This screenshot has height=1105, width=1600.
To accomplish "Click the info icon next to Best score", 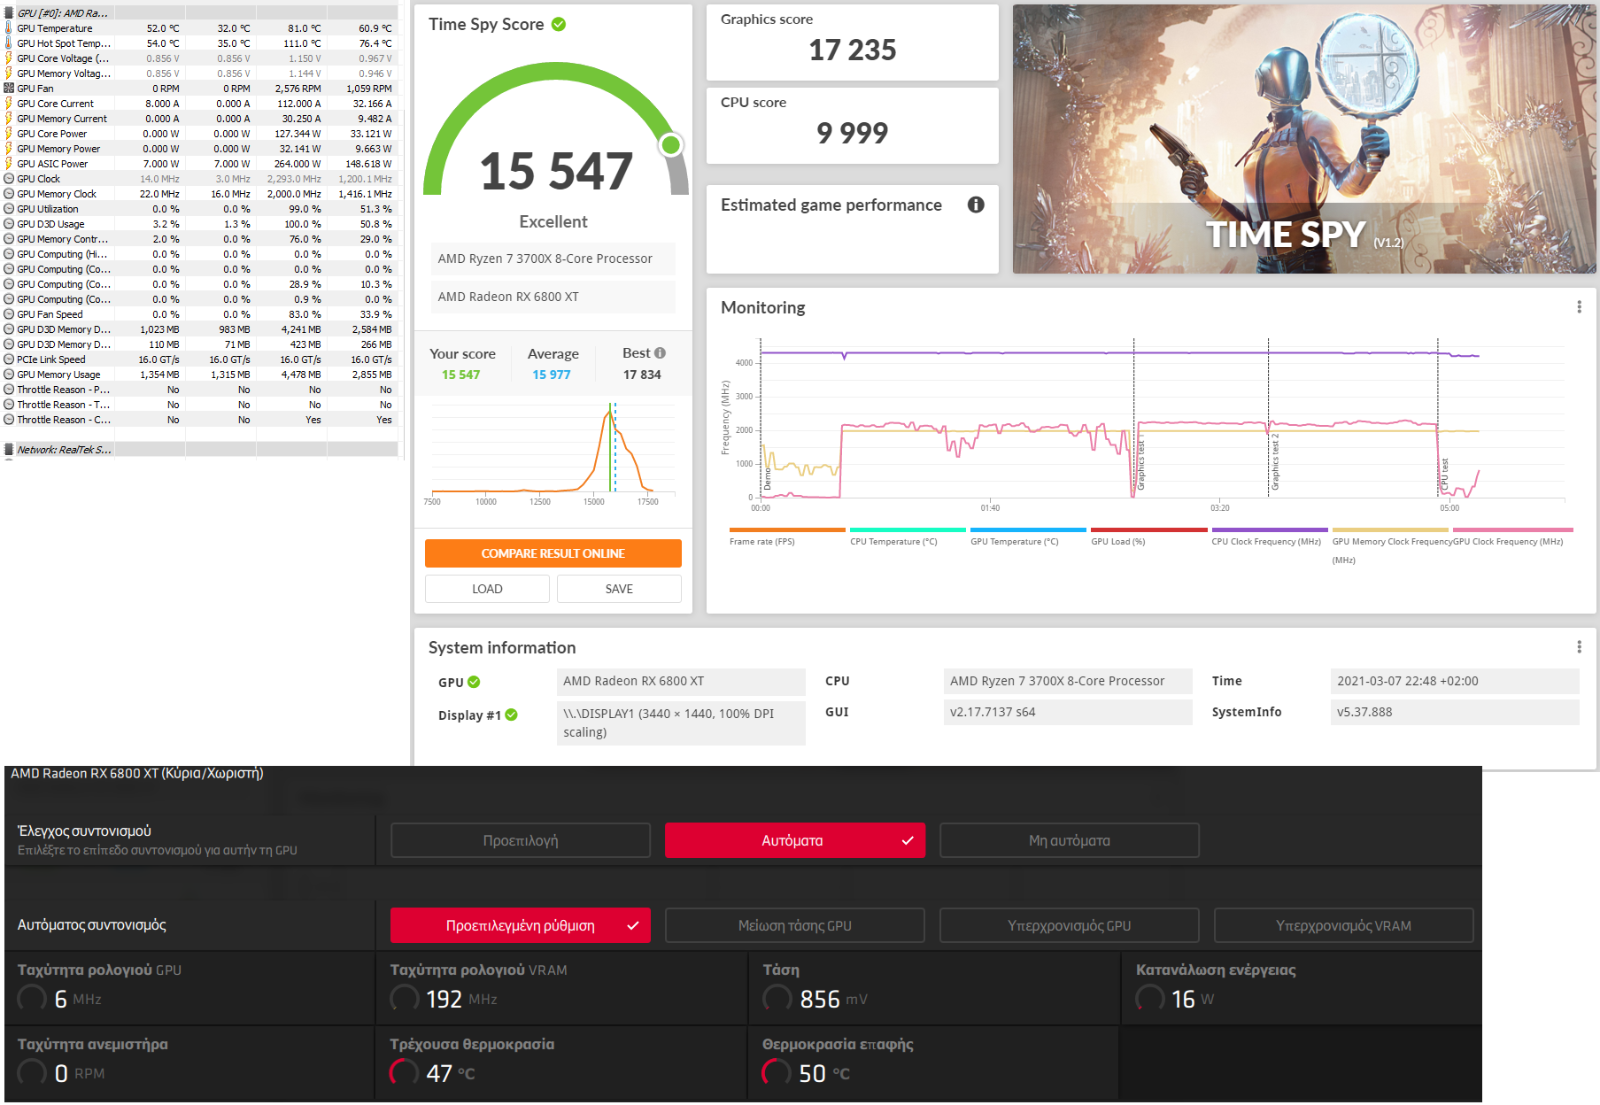I will [660, 353].
